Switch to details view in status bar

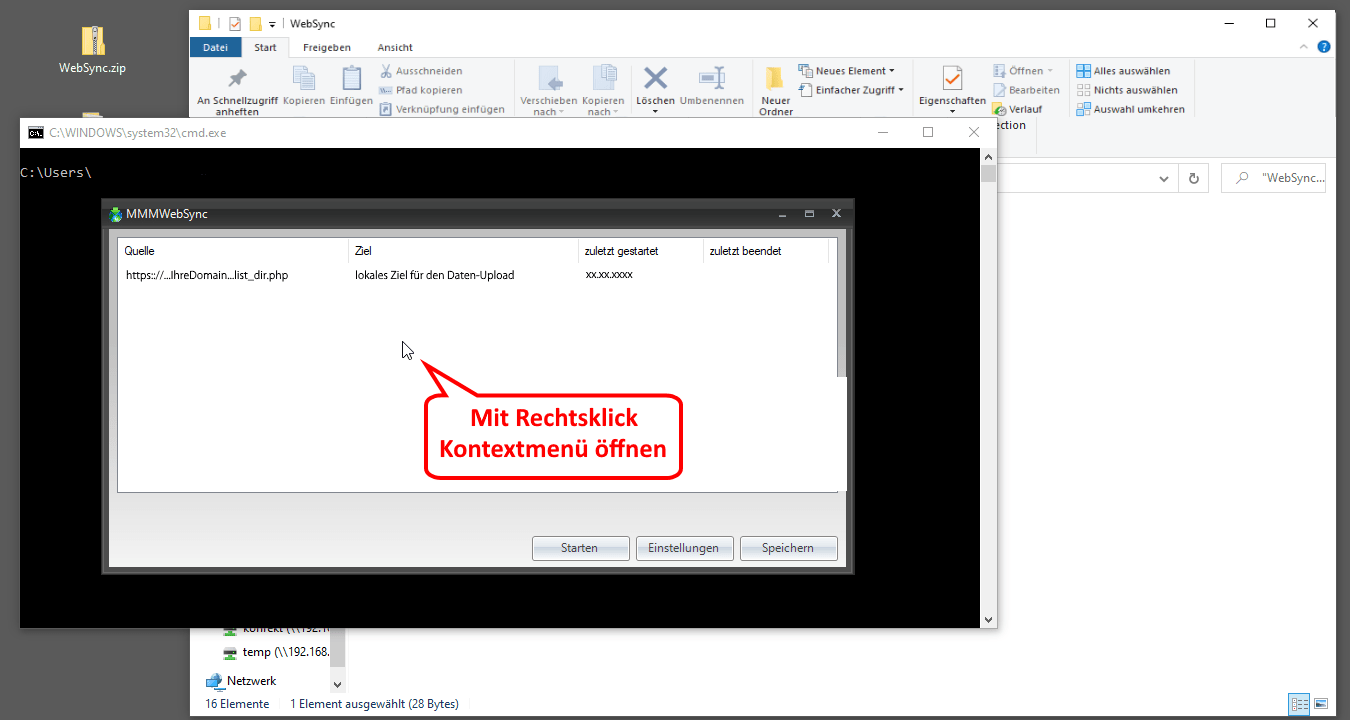pyautogui.click(x=1299, y=704)
